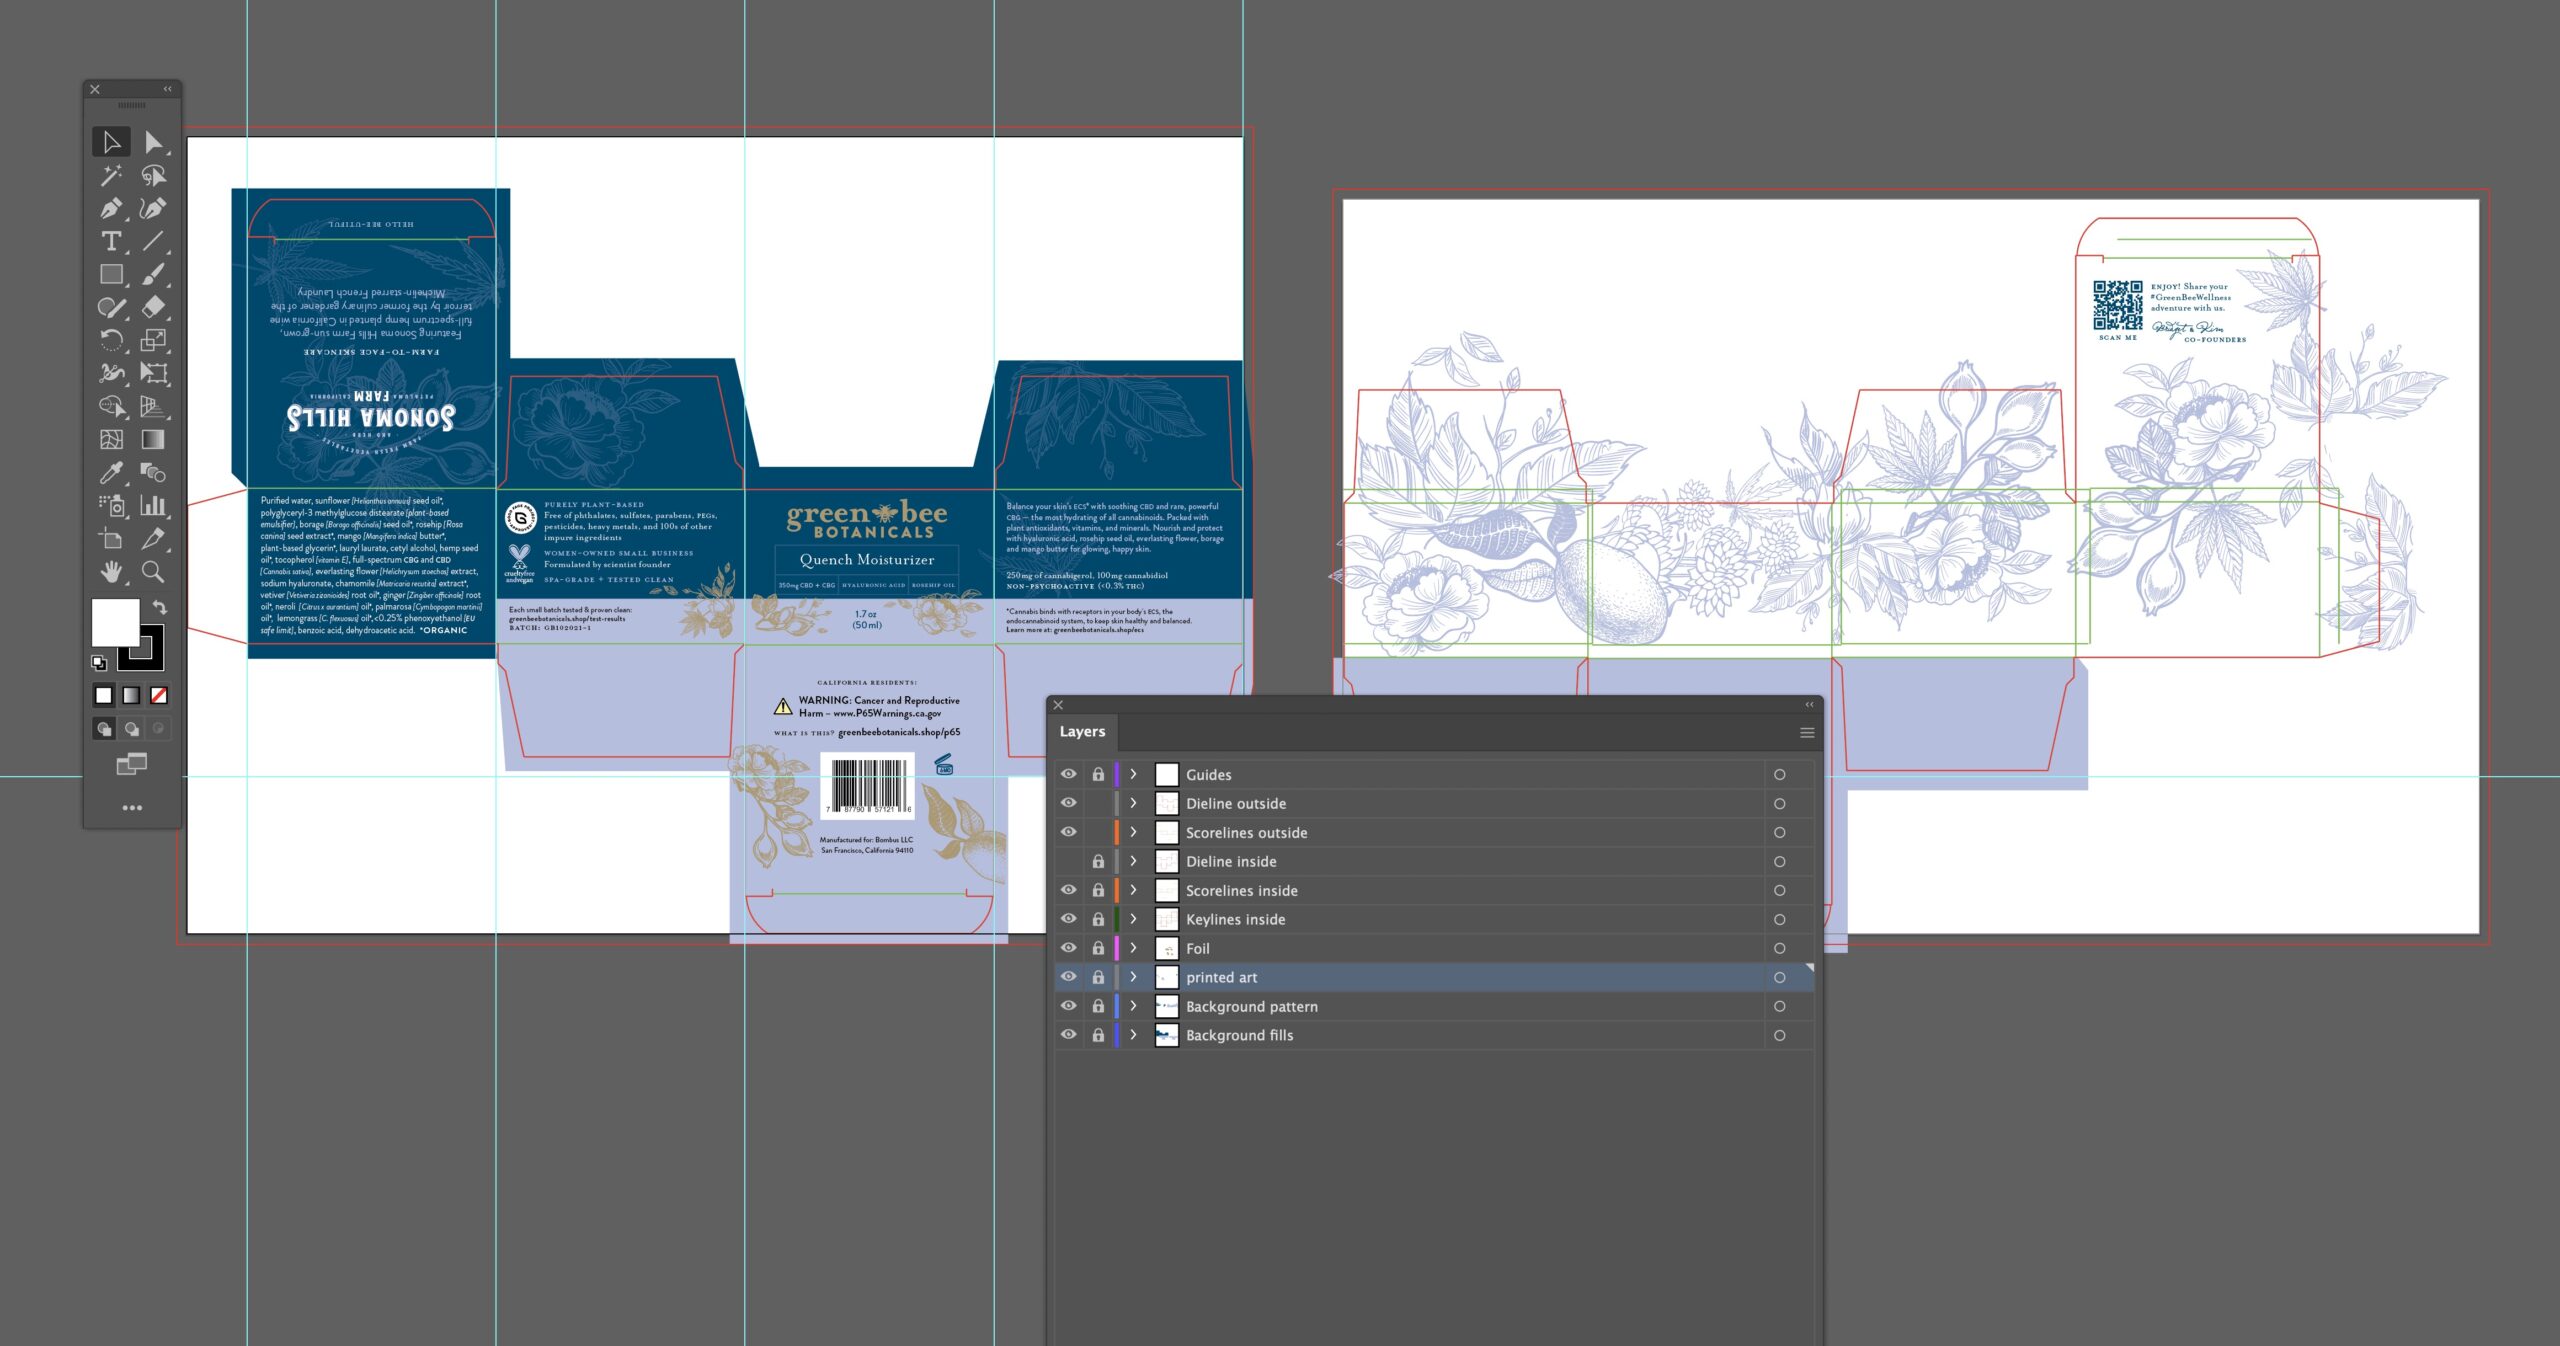The width and height of the screenshot is (2560, 1346).
Task: Select the Scale tool
Action: 153,340
